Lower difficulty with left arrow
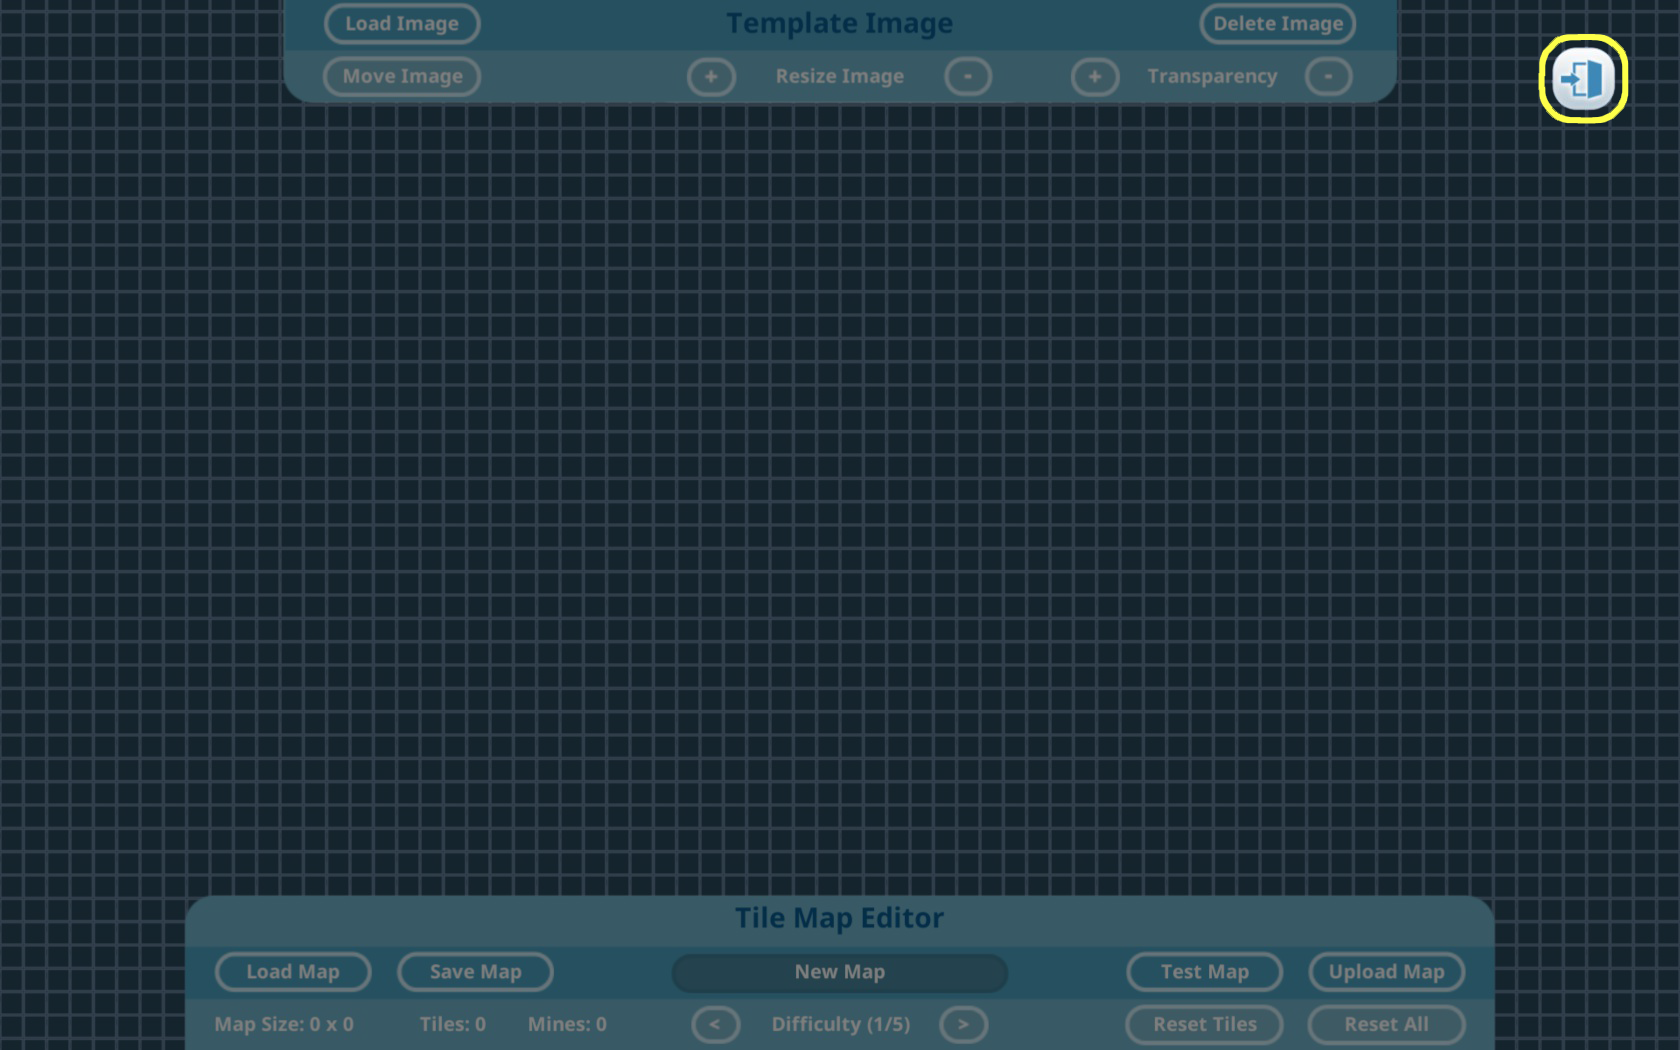 [x=715, y=1025]
